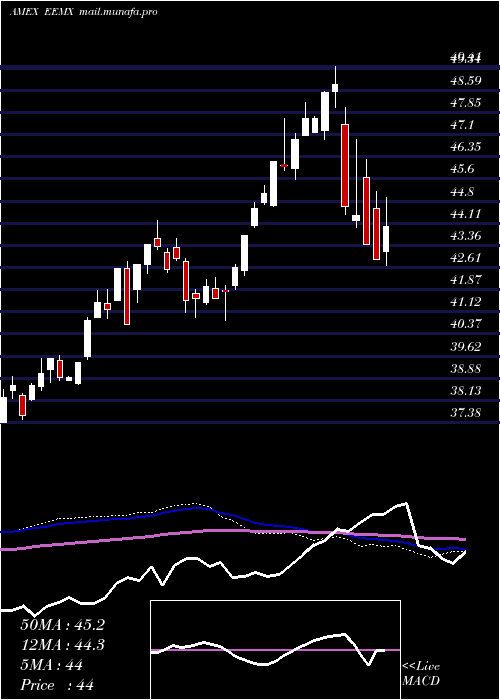
Task: Click the last white candlestick on the right
Action: pos(386,239)
